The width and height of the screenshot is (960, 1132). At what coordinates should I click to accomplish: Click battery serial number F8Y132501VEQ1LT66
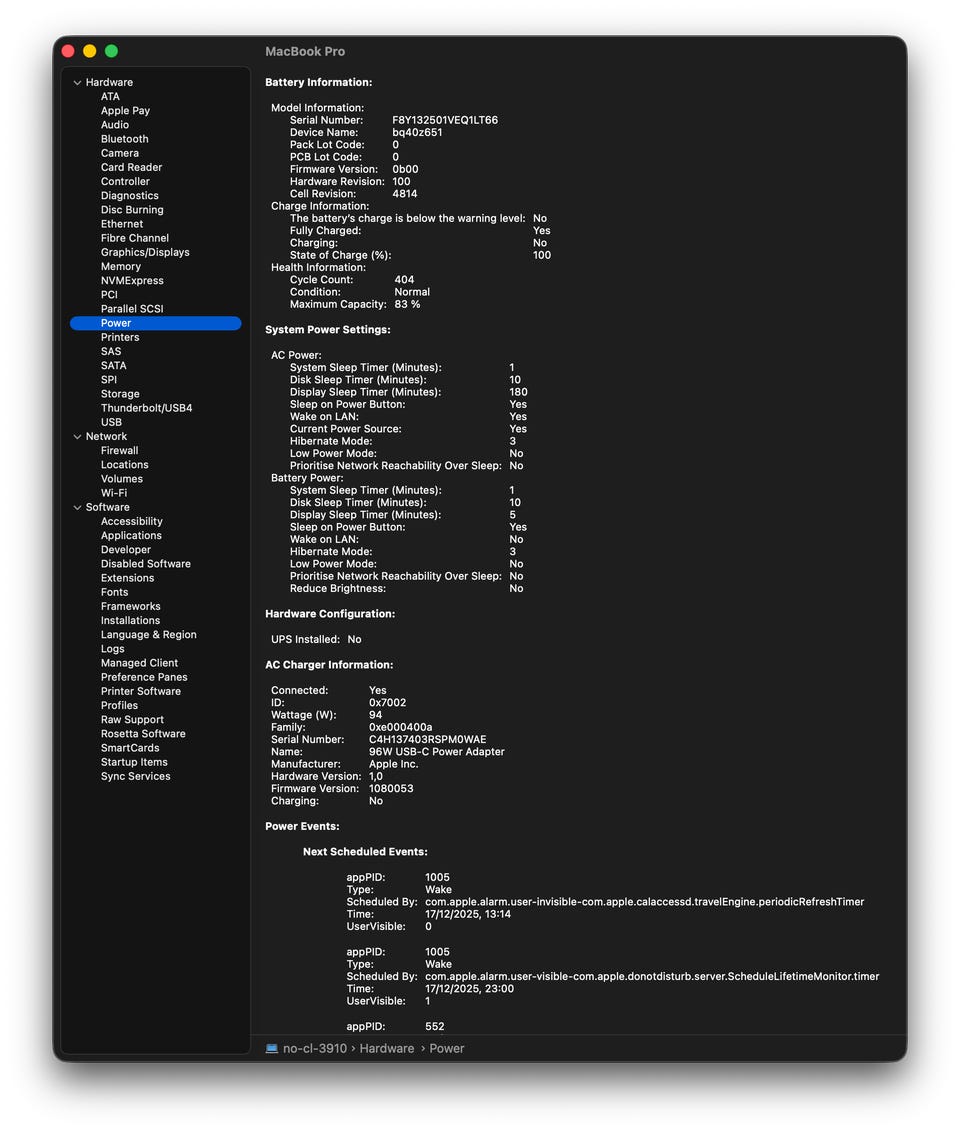click(445, 121)
